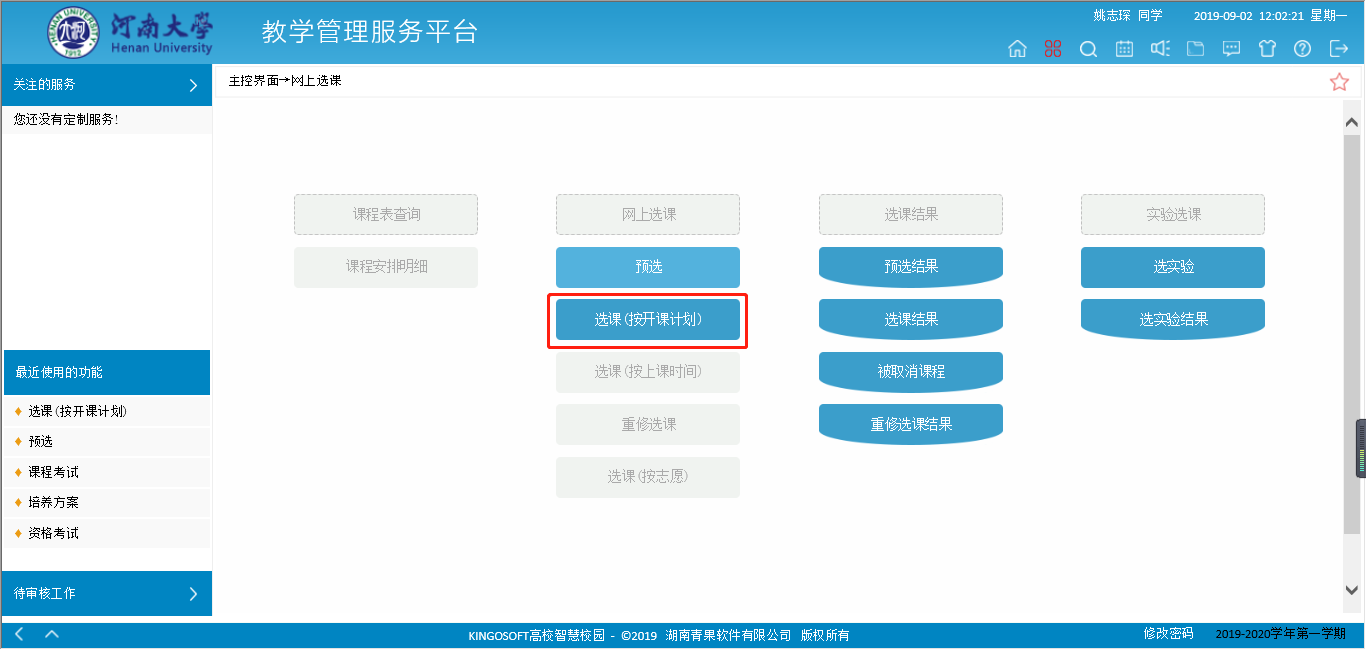
Task: Click the 选实验结果 button
Action: coord(1173,320)
